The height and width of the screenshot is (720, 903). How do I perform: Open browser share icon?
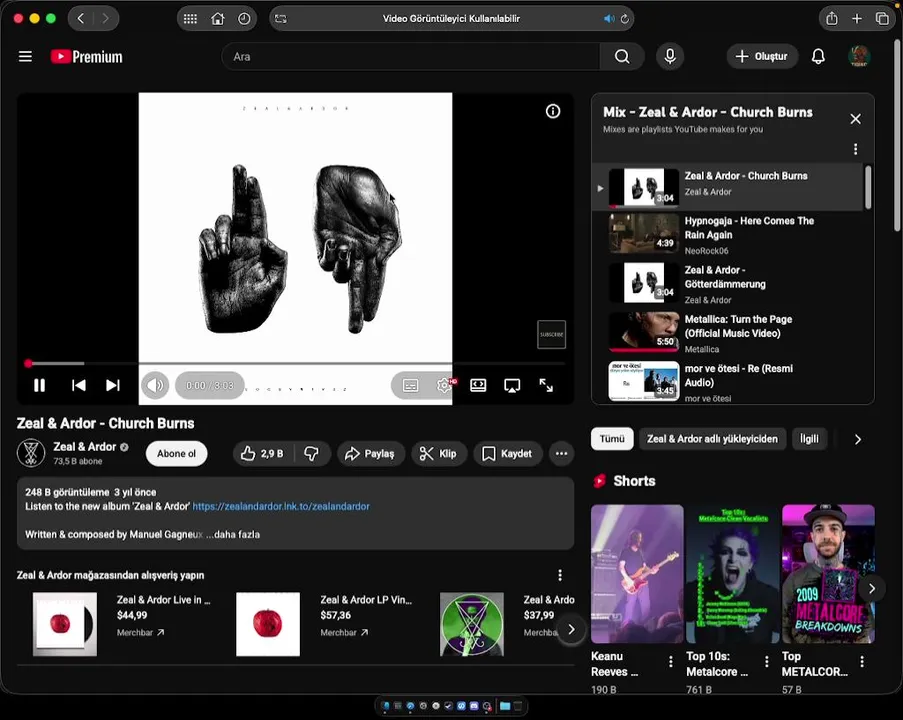click(x=832, y=18)
